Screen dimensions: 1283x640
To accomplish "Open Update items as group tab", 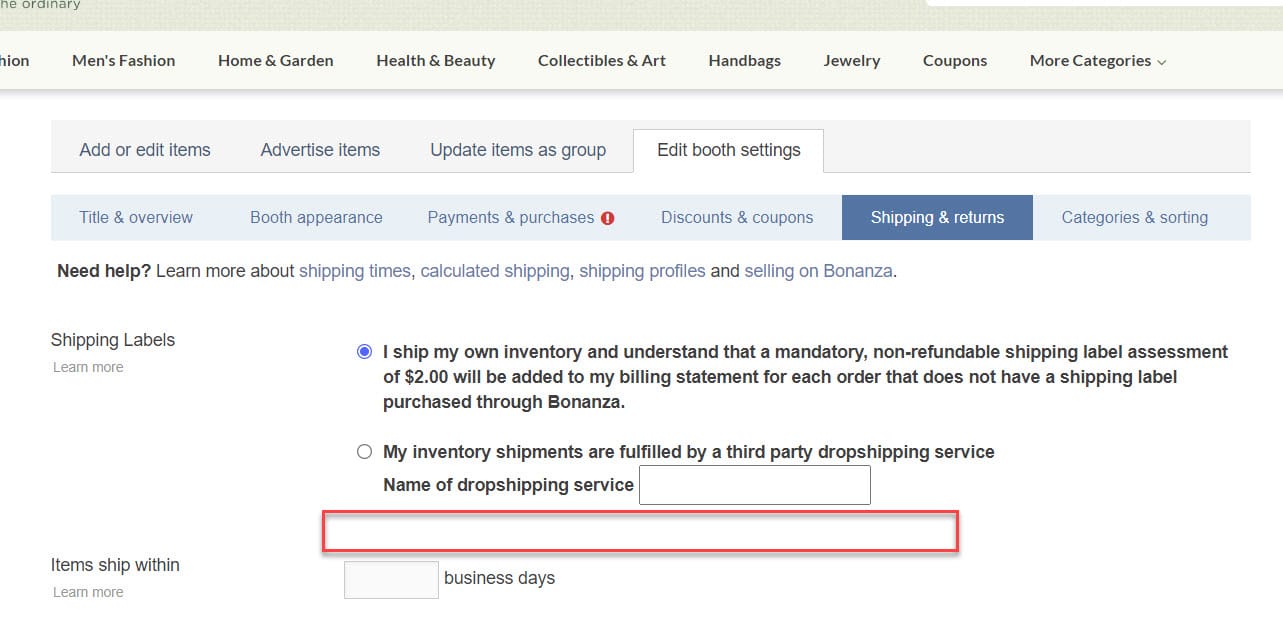I will 518,150.
